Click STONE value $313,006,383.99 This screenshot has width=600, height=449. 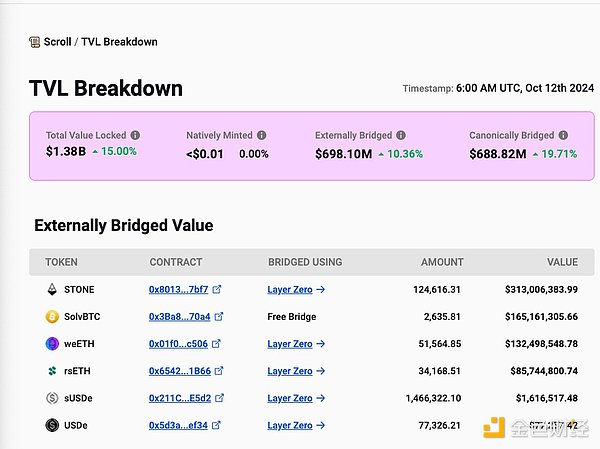pos(541,289)
